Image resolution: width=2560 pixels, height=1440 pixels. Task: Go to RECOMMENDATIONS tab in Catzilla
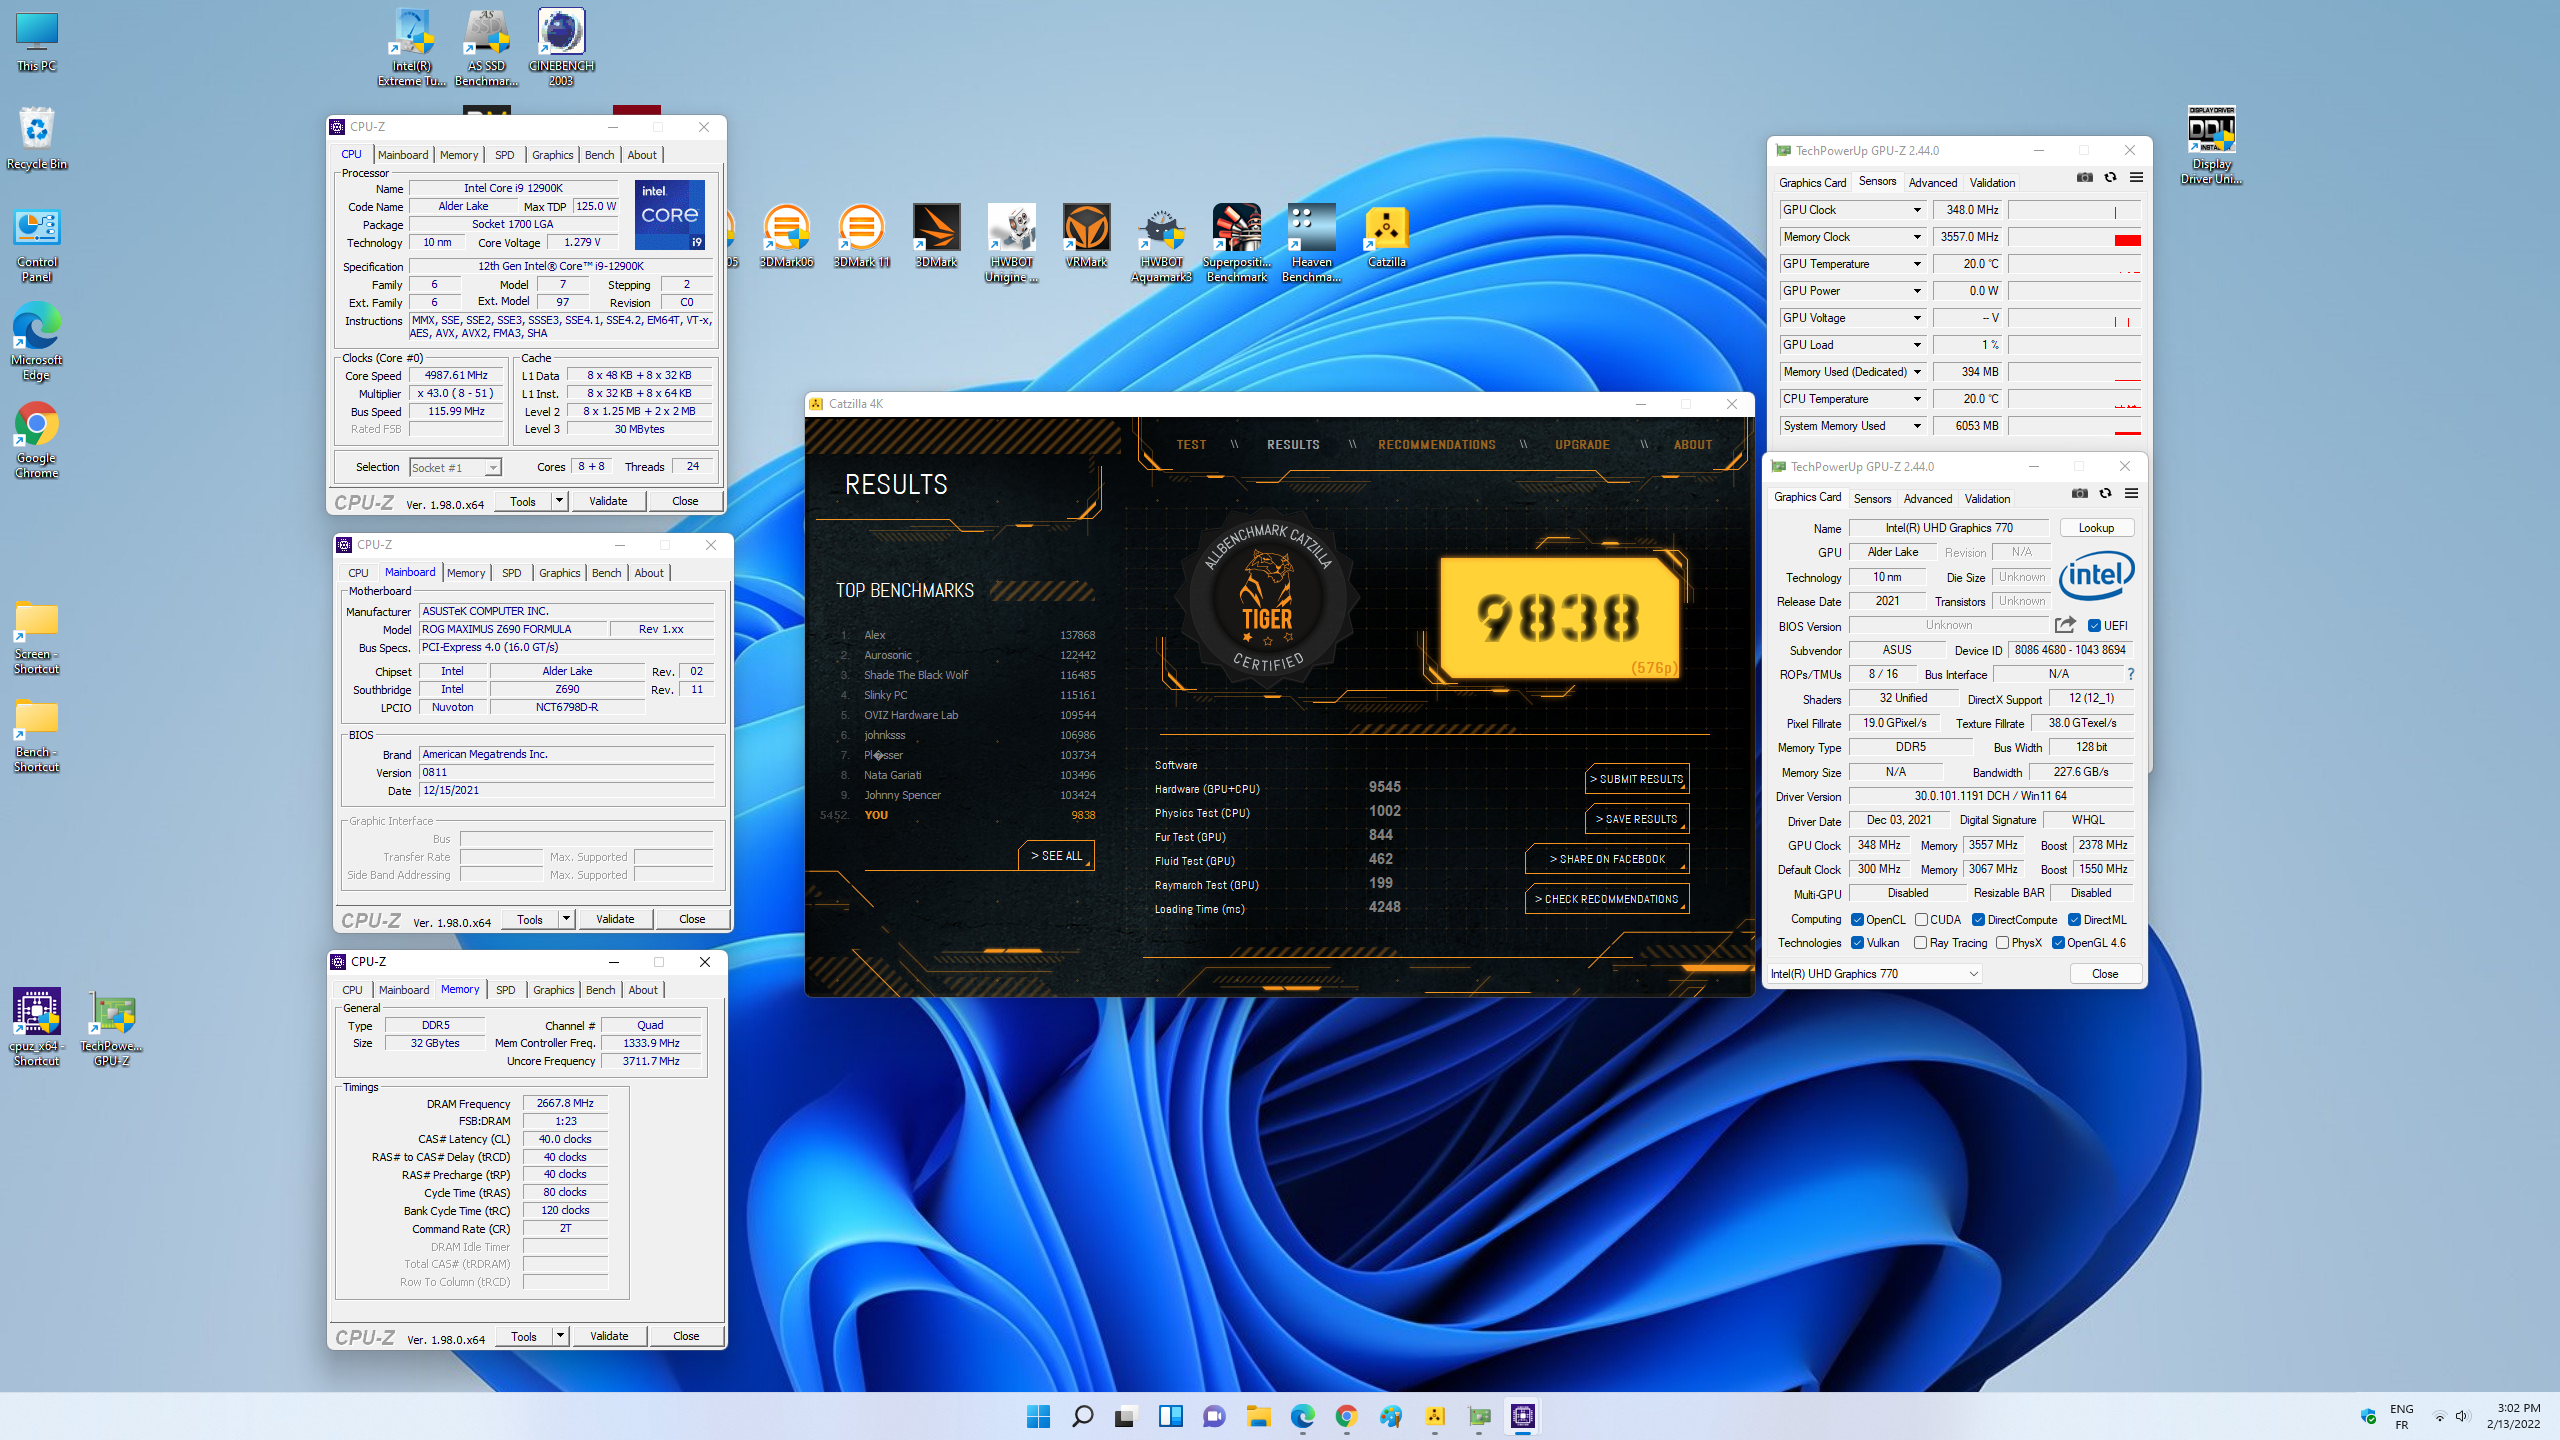tap(1436, 445)
